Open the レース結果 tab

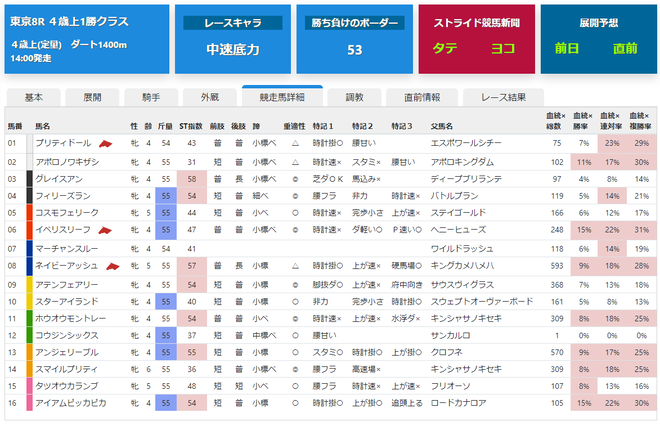tap(503, 97)
